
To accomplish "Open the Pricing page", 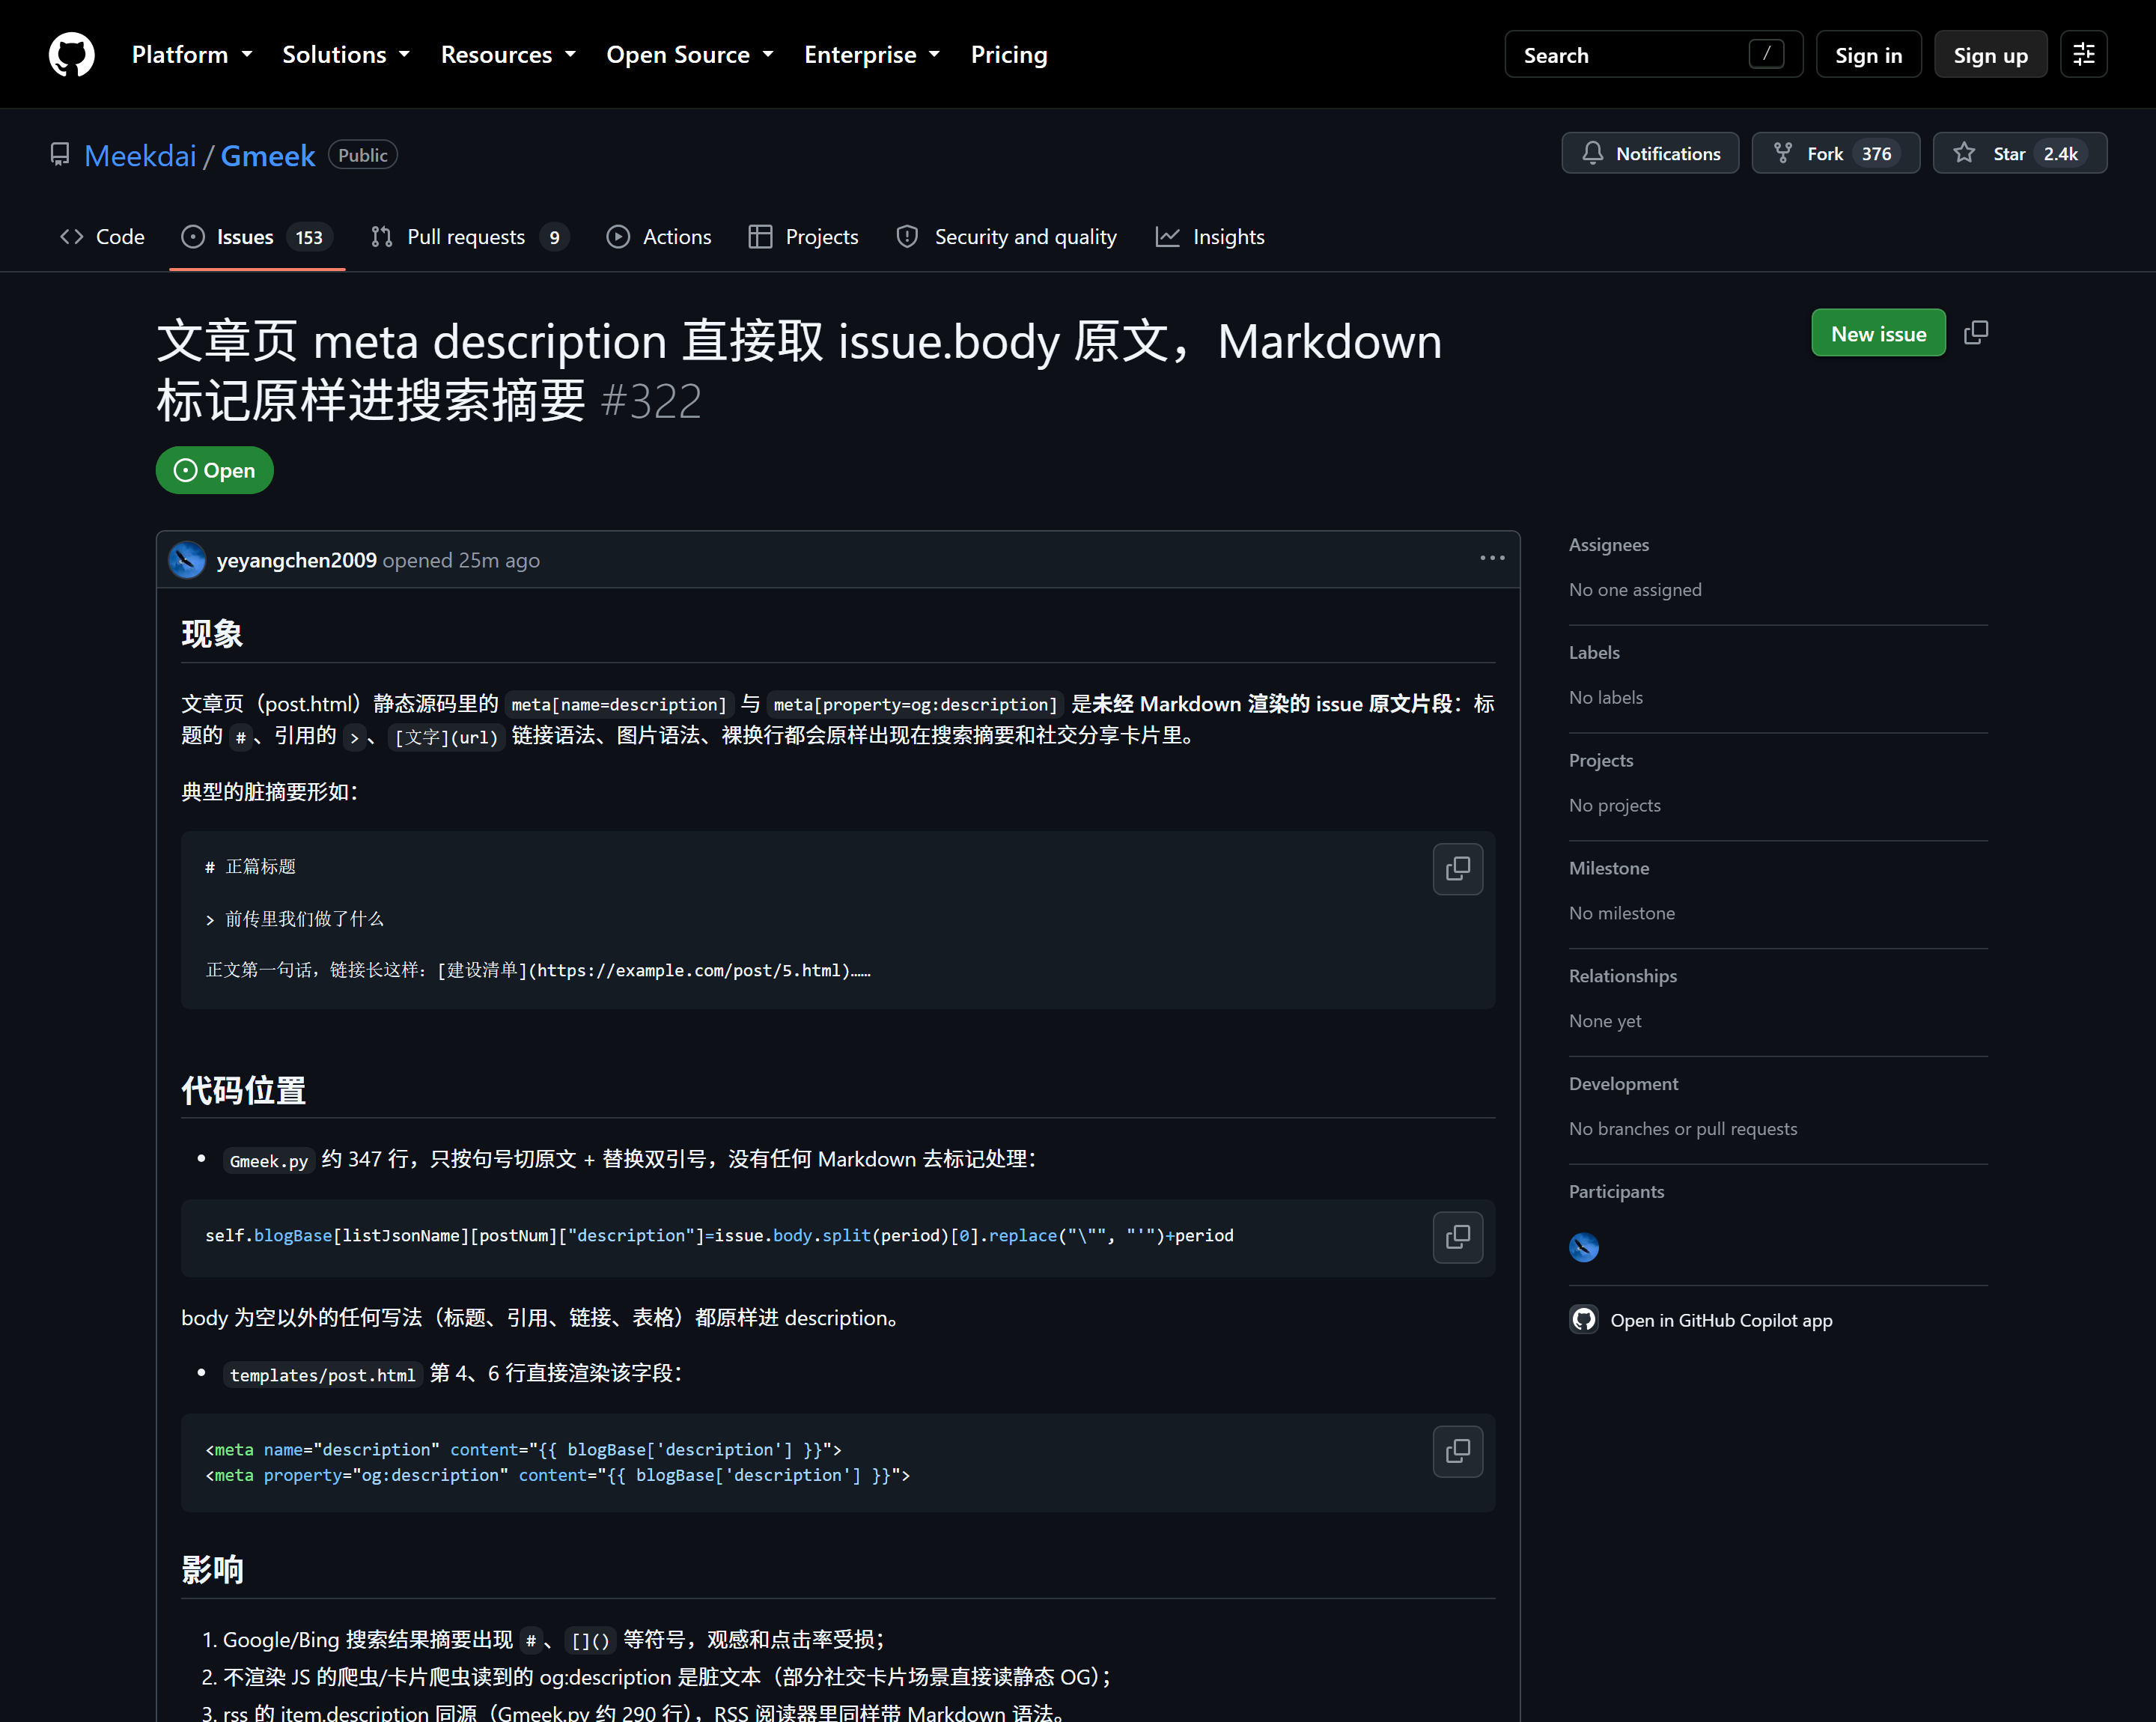I will coord(1009,54).
